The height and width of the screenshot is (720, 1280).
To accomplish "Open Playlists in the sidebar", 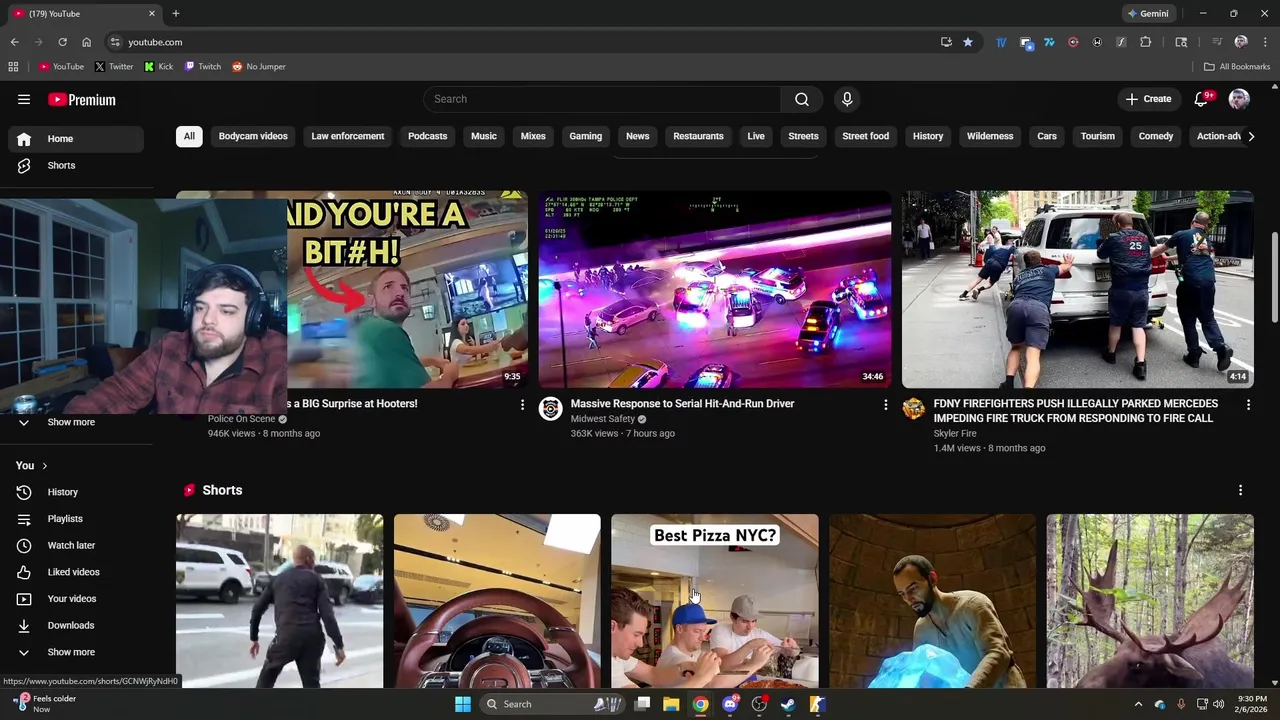I will coord(76,519).
